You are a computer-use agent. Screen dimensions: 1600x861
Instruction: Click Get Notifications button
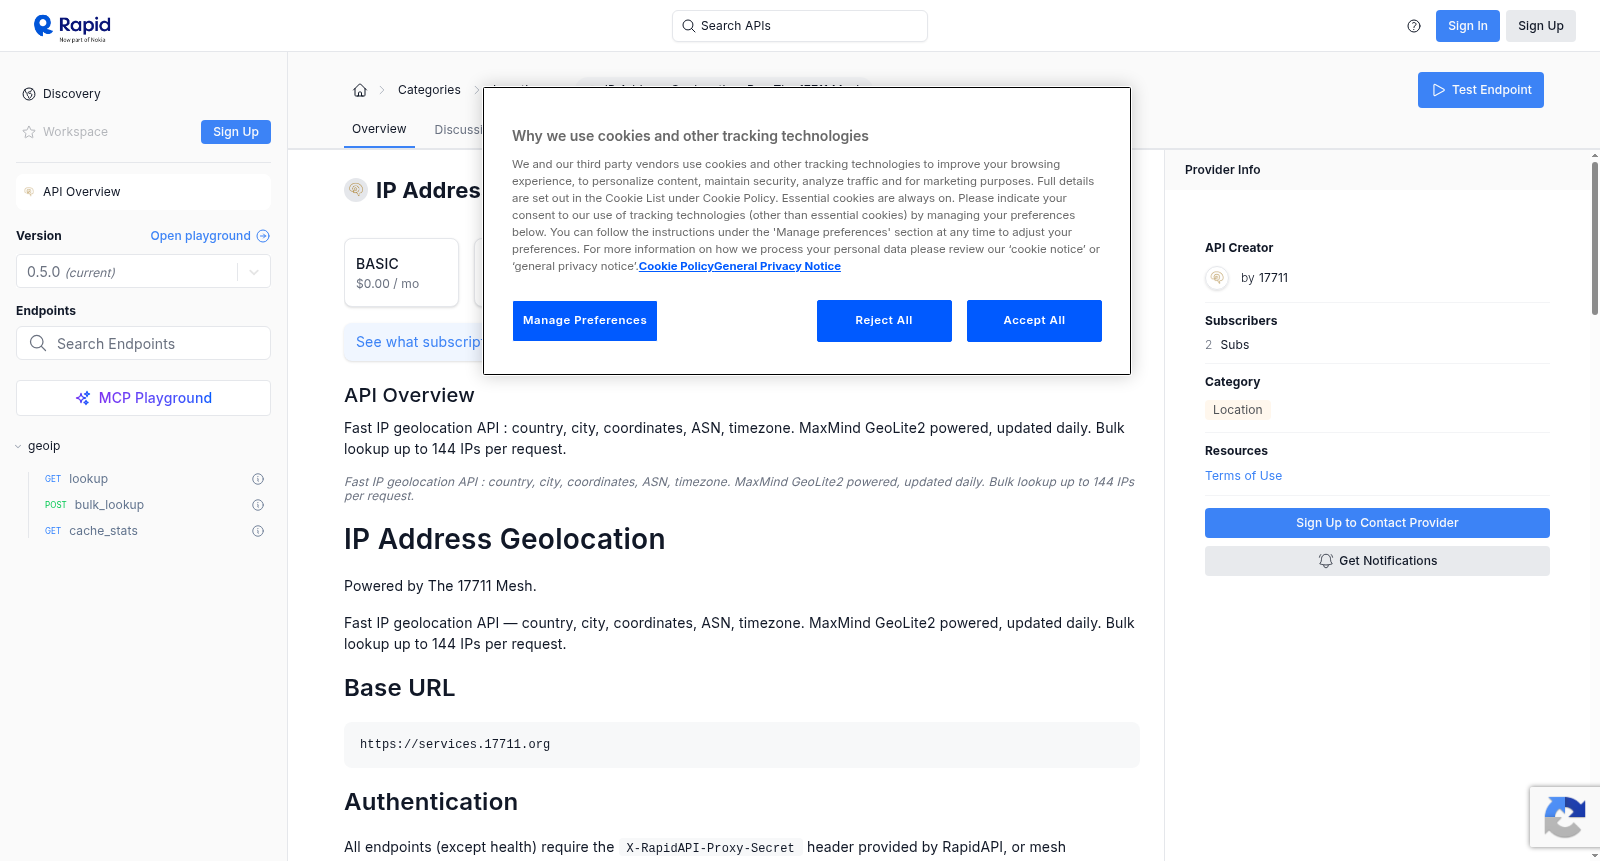(1377, 561)
